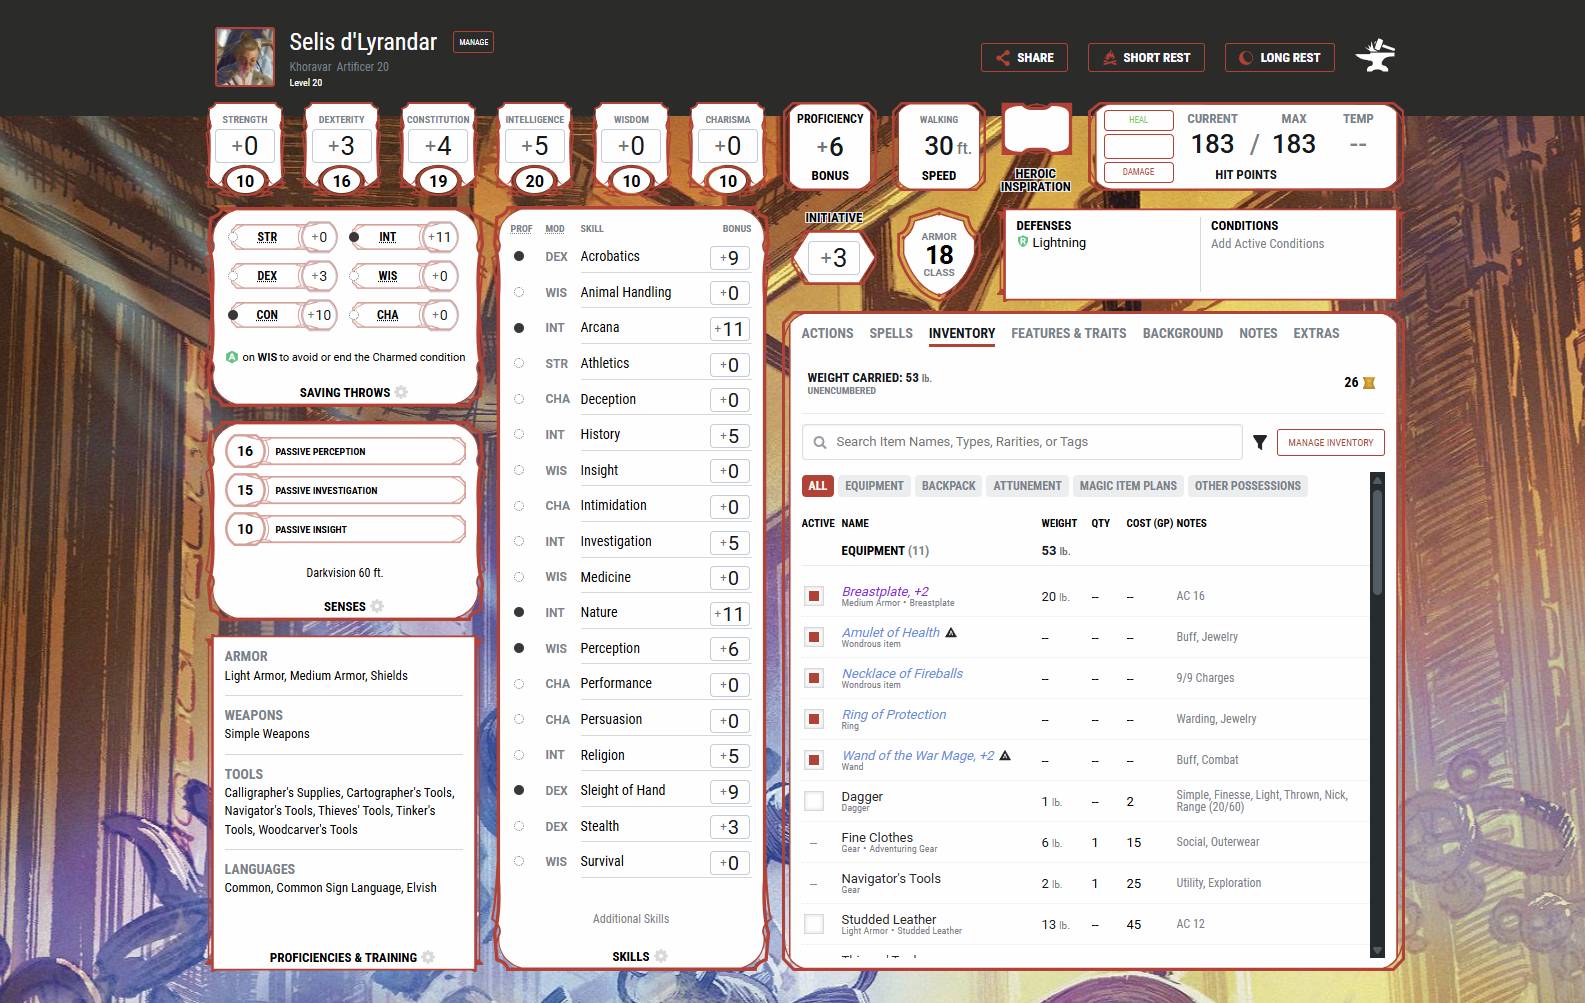Click the Heroic Inspiration box
Screen dimensions: 1585x1003
point(1036,132)
